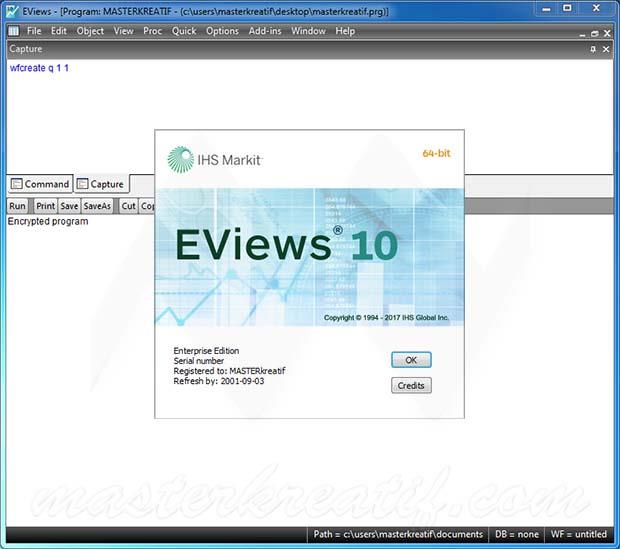Click the 'Enterprise Edition' label
The image size is (620, 549).
pos(206,351)
